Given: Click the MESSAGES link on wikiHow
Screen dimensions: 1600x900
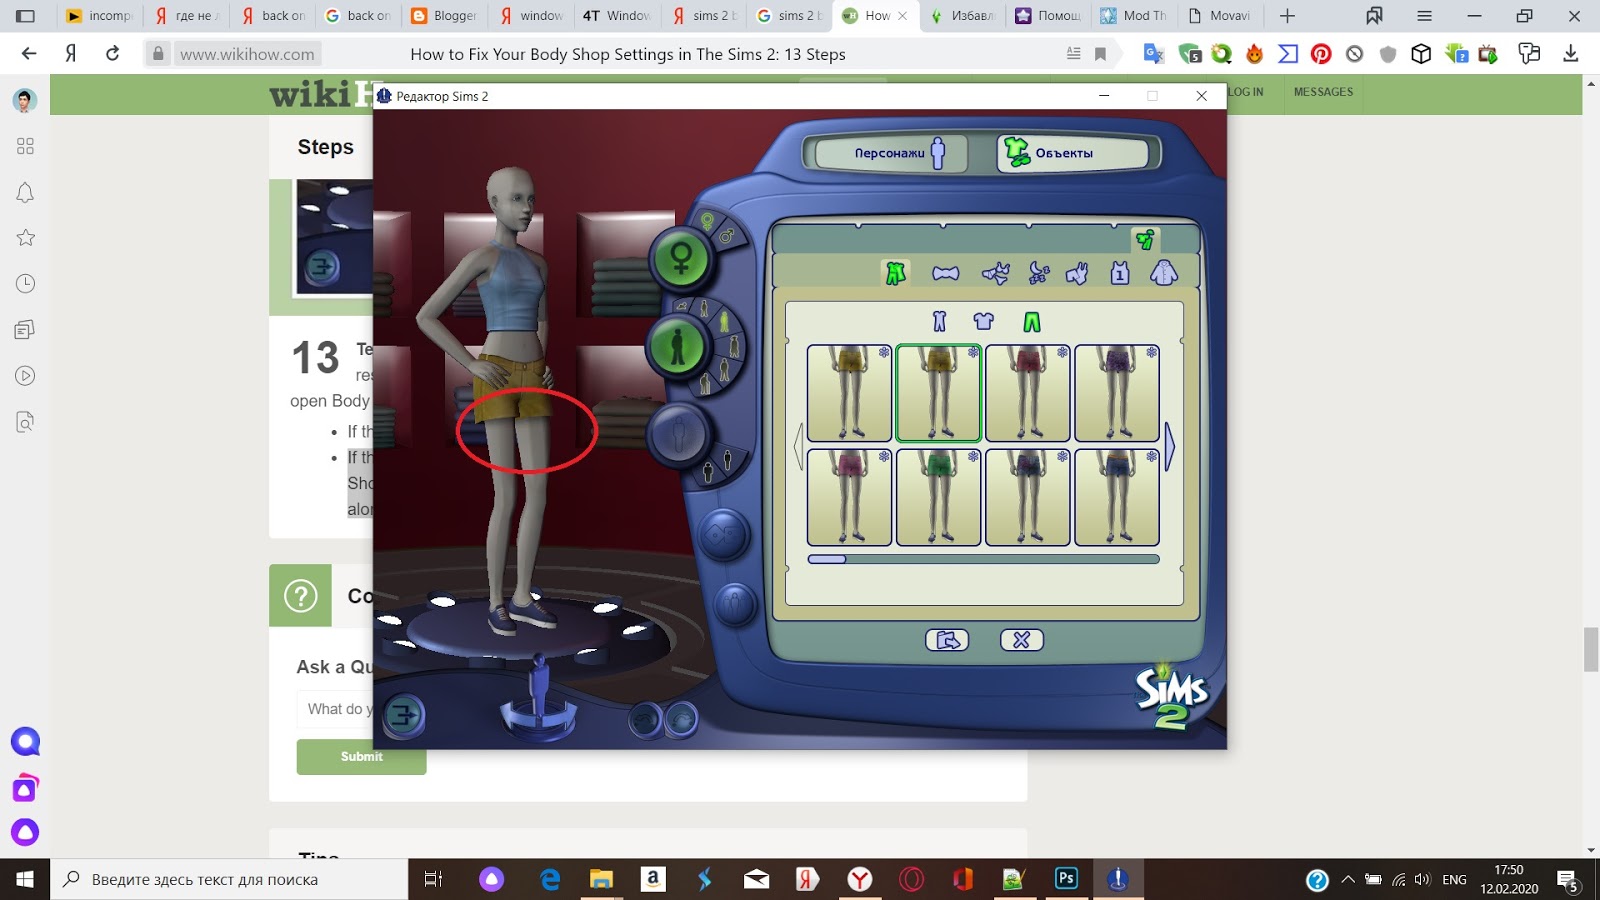Looking at the screenshot, I should click(1323, 92).
